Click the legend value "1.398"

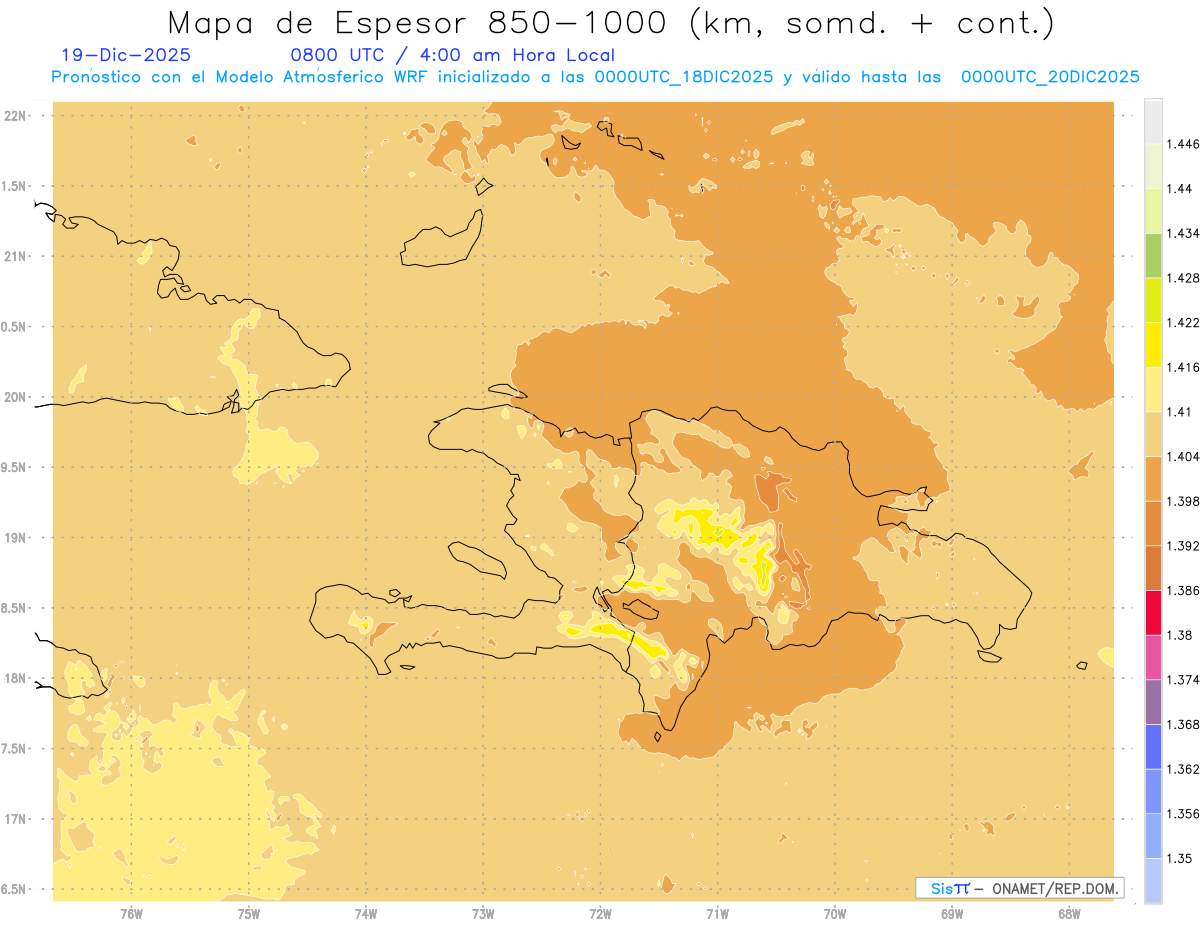(x=1183, y=501)
